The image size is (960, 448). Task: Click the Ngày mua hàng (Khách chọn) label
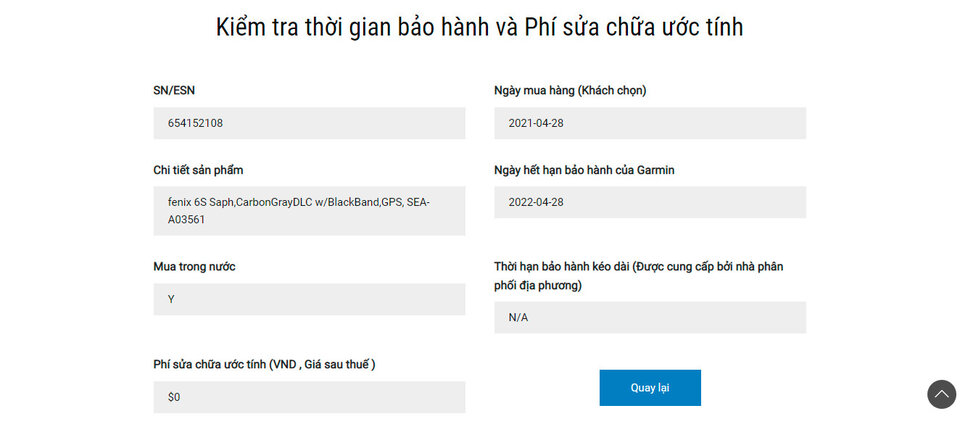tap(570, 91)
